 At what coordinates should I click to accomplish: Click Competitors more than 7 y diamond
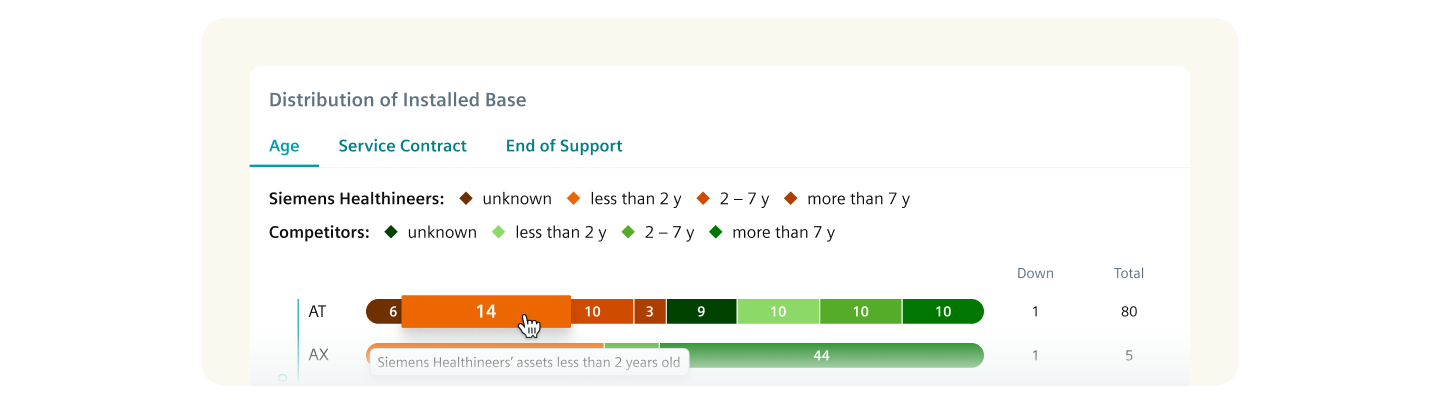pos(716,232)
